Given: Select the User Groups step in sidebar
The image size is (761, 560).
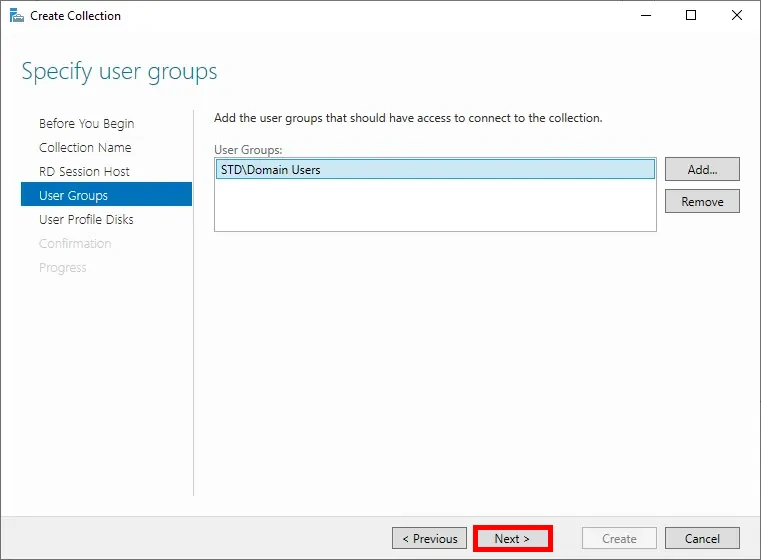Looking at the screenshot, I should point(73,196).
